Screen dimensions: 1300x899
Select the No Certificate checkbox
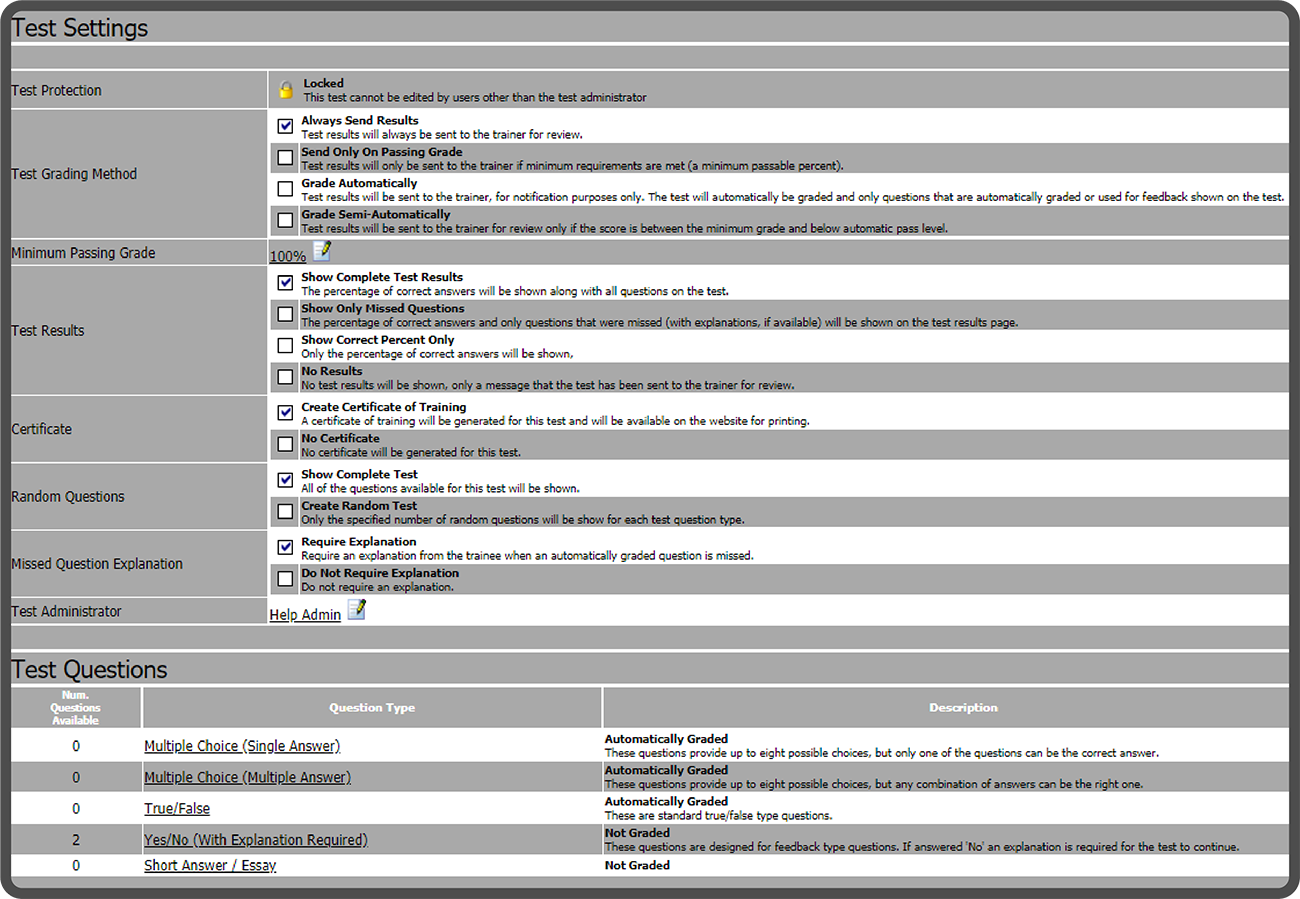[286, 444]
